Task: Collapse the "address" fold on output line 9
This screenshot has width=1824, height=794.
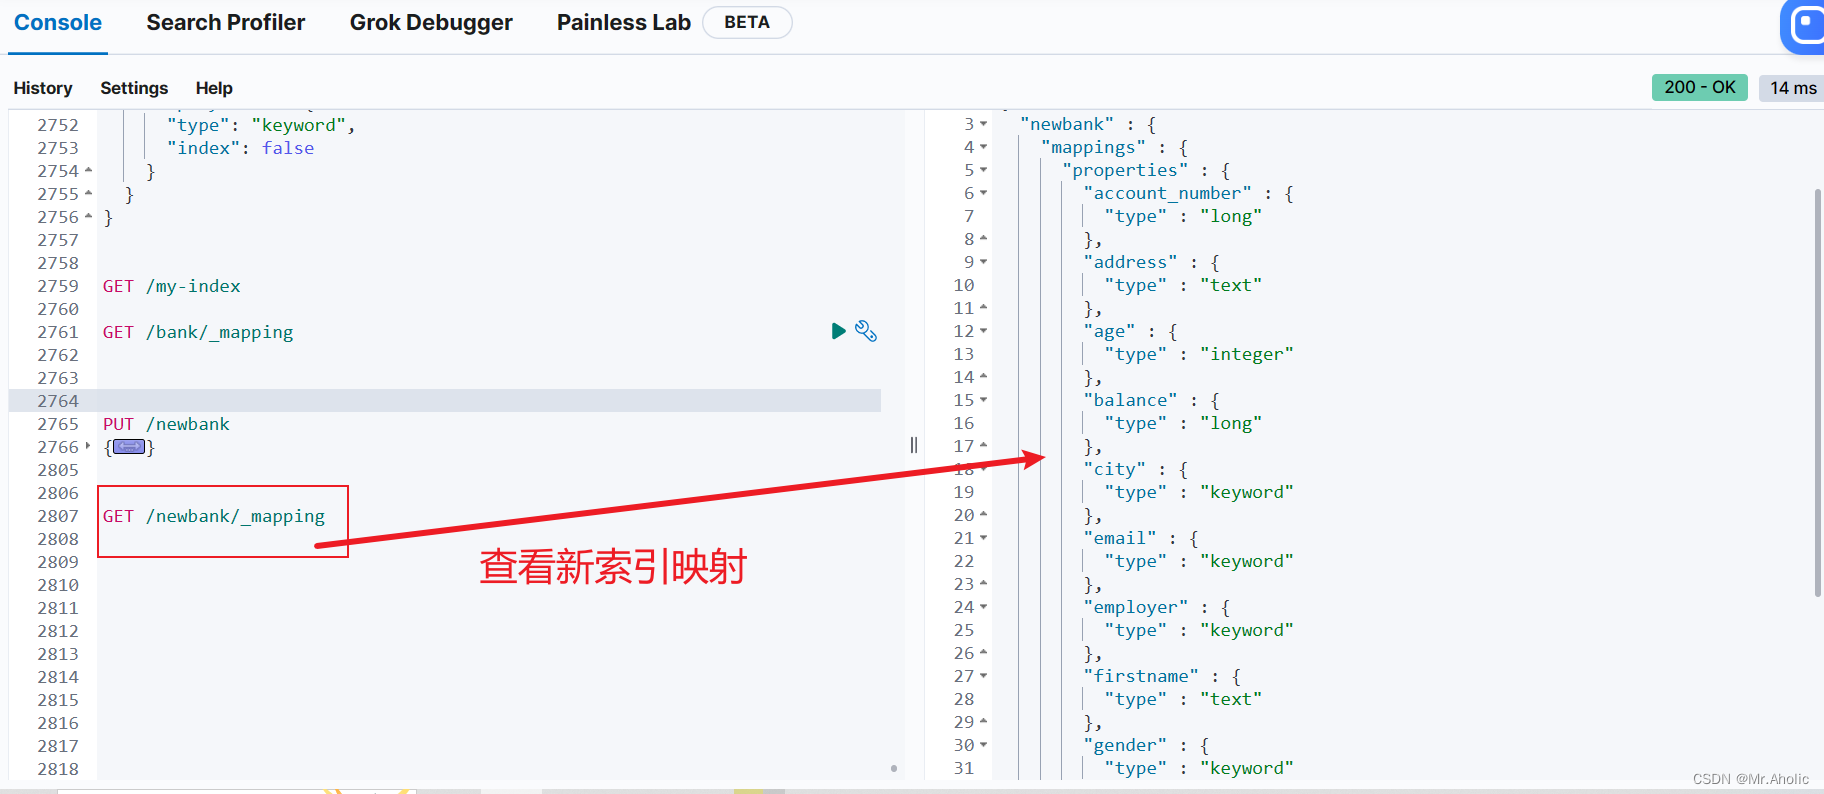Action: 984,262
